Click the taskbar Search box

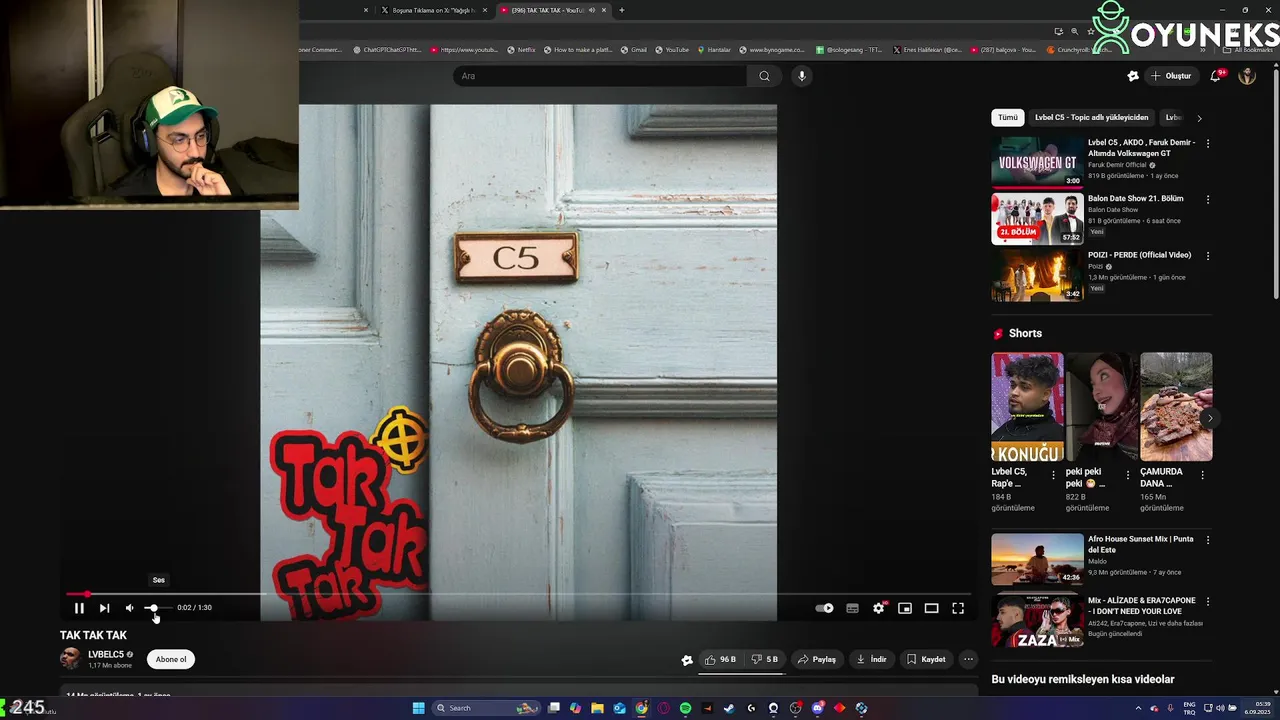coord(486,708)
